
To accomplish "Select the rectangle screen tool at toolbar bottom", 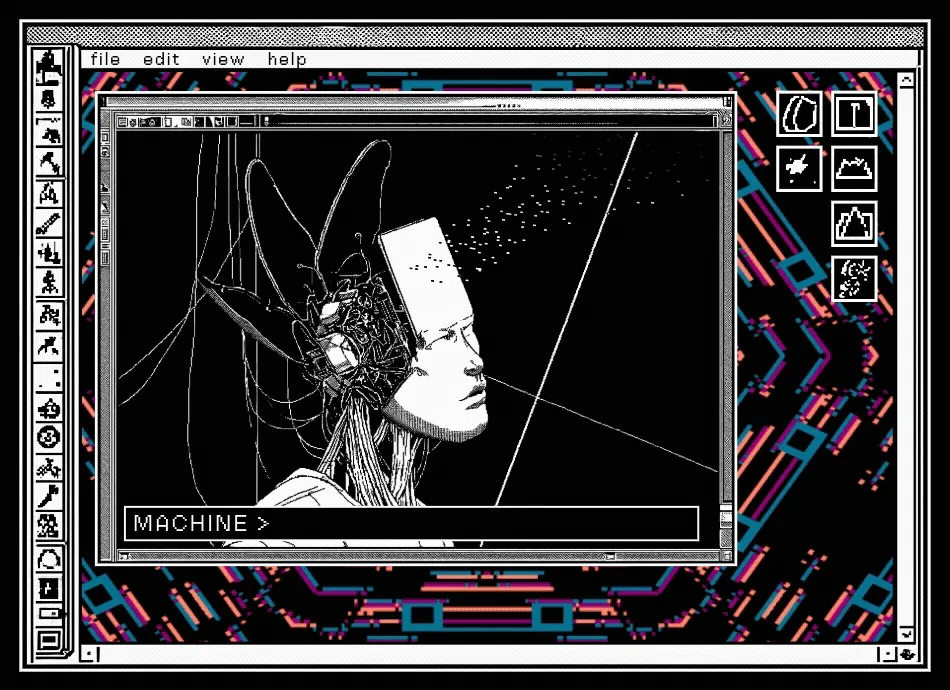I will 48,640.
